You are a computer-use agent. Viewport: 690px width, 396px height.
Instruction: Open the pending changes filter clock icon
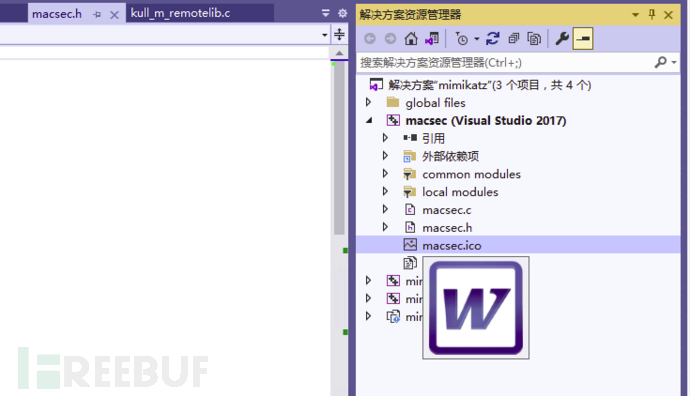click(462, 39)
